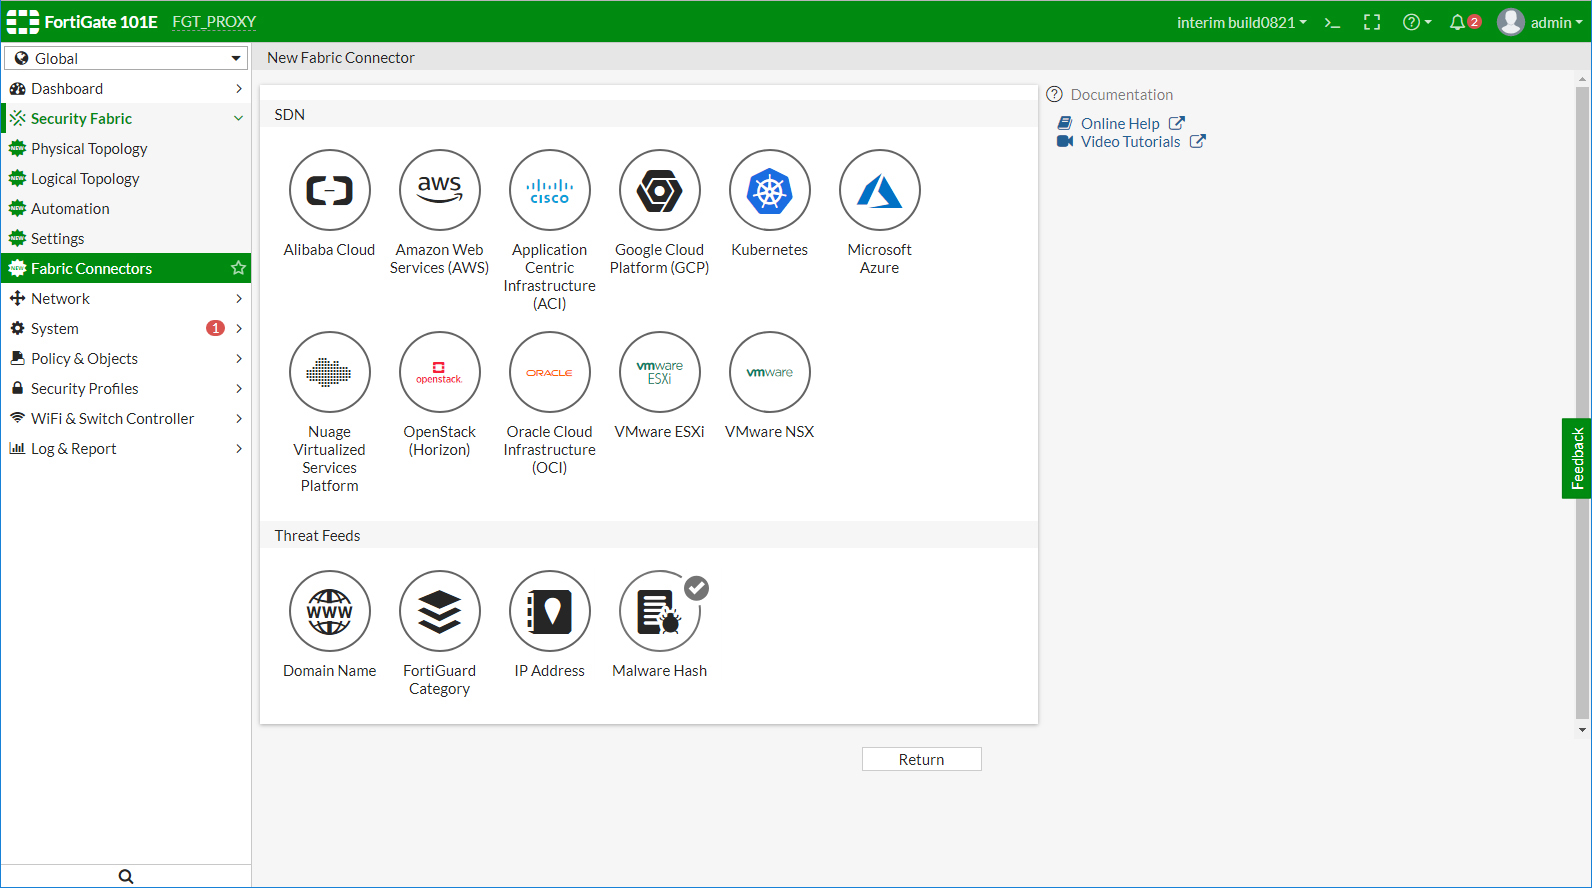This screenshot has width=1592, height=888.
Task: Open Physical Topology in sidebar
Action: pyautogui.click(x=126, y=148)
